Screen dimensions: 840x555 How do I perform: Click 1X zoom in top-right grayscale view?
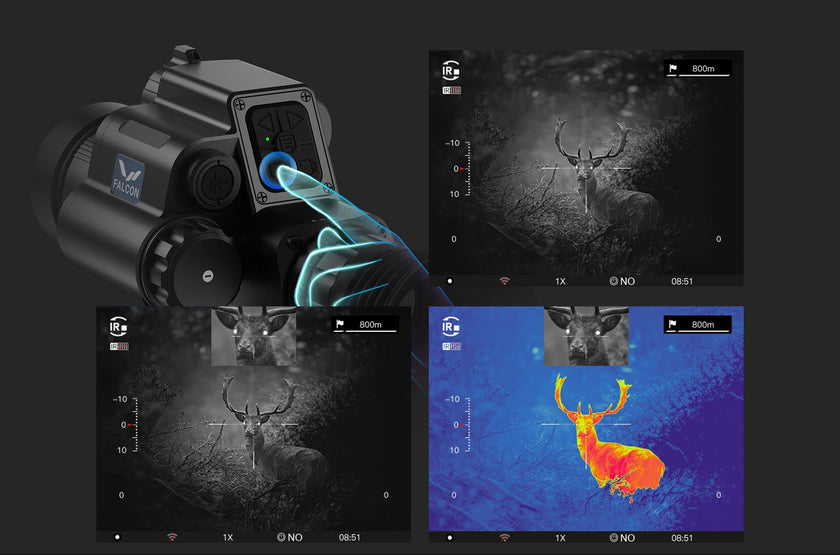coord(560,281)
